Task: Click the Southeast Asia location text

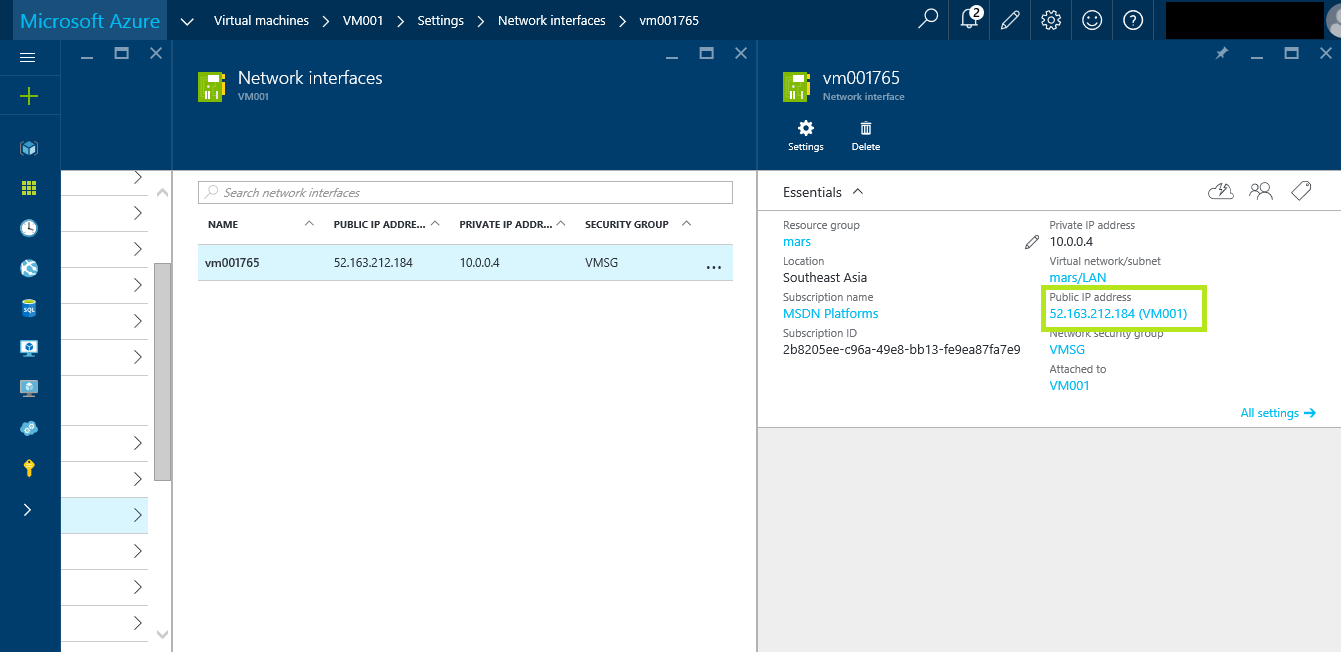Action: click(825, 277)
